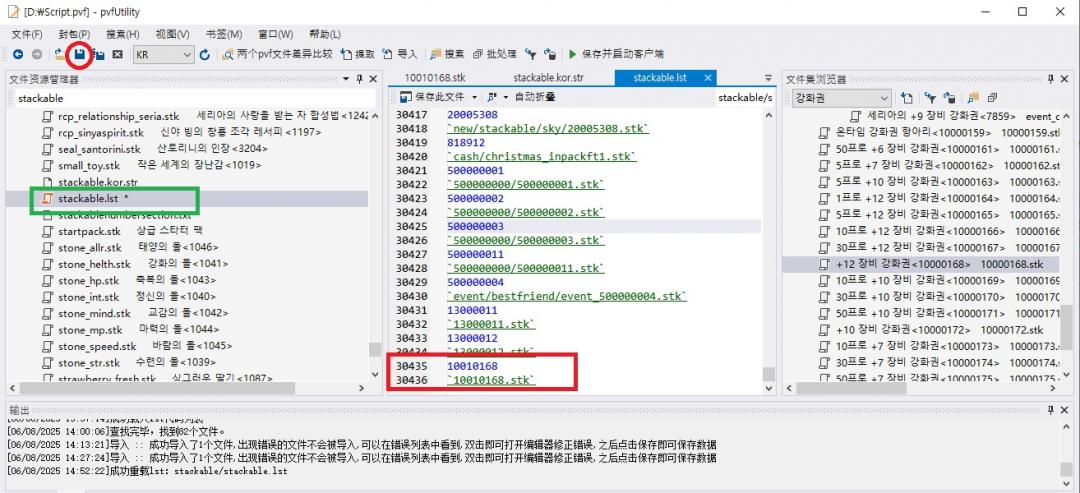Screen dimensions: 1080x493
Task: Open the 封包(P) menu
Action: point(74,34)
